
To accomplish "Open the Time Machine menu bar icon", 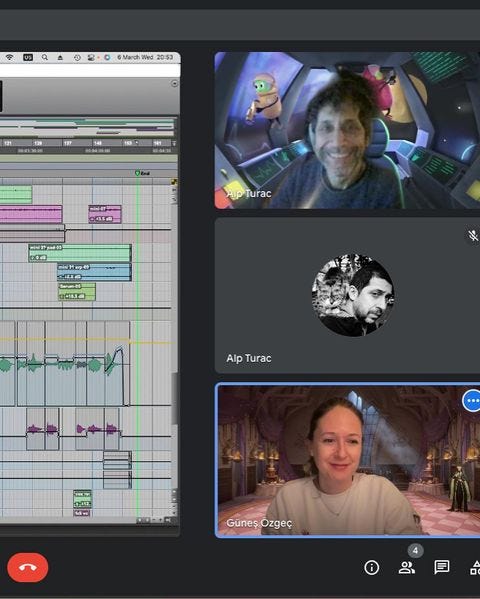I will click(x=77, y=58).
